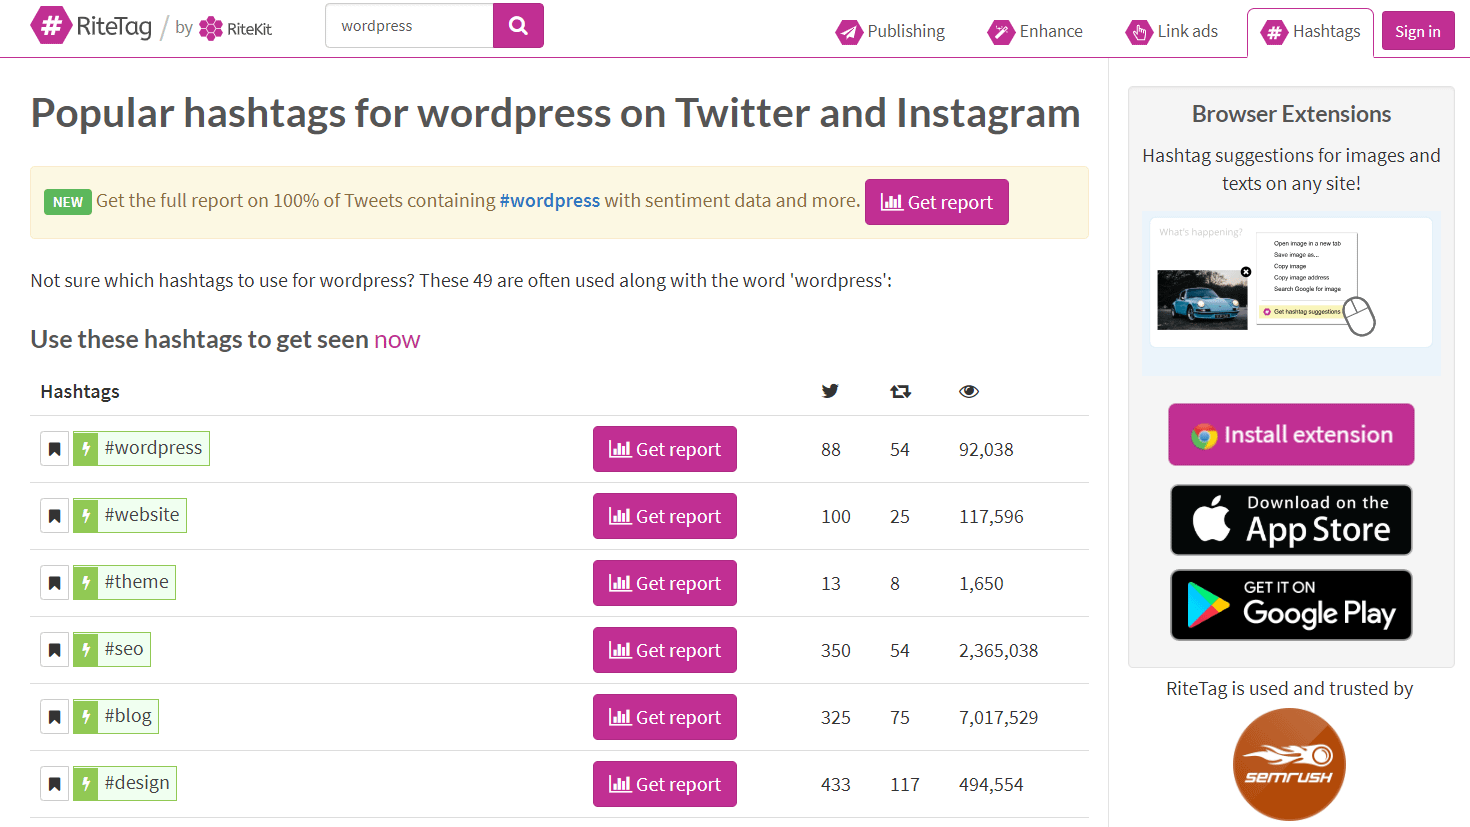Get report for #wordpress row
Image resolution: width=1470 pixels, height=827 pixels.
(x=665, y=449)
